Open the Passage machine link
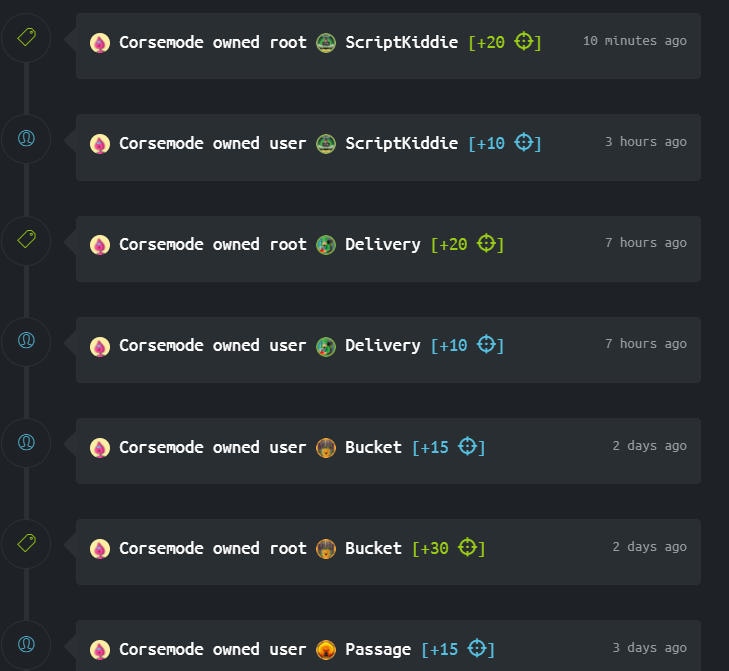This screenshot has width=729, height=671. 378,650
